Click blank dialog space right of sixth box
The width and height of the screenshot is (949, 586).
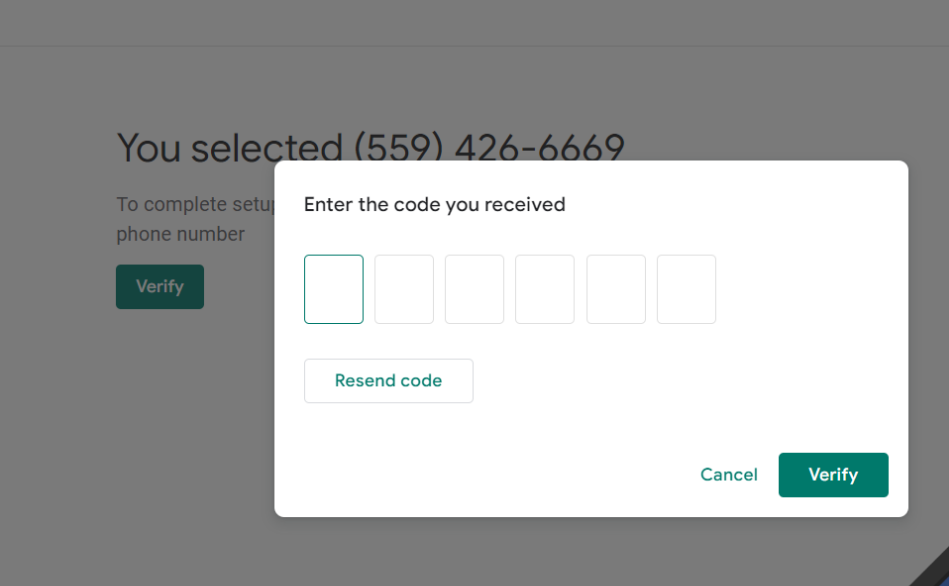pos(810,289)
